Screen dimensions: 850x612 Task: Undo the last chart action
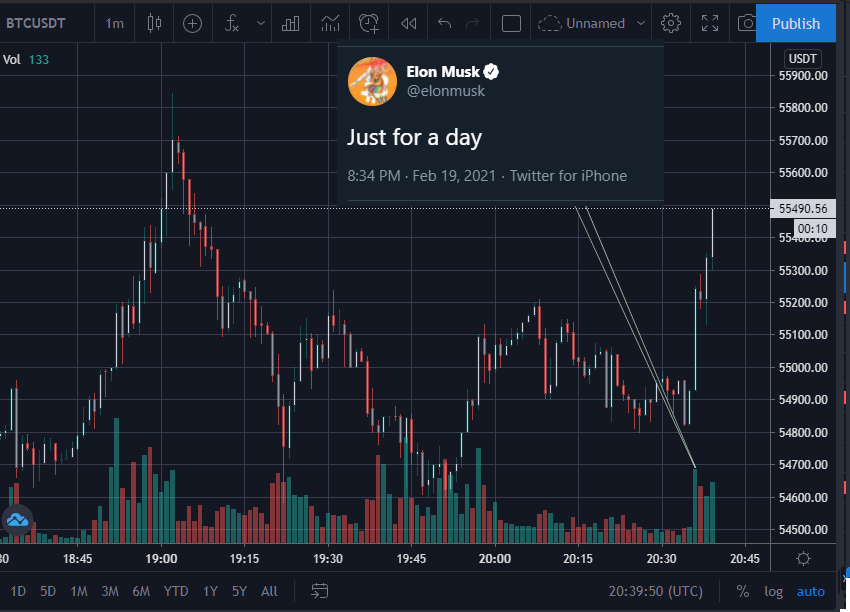445,23
